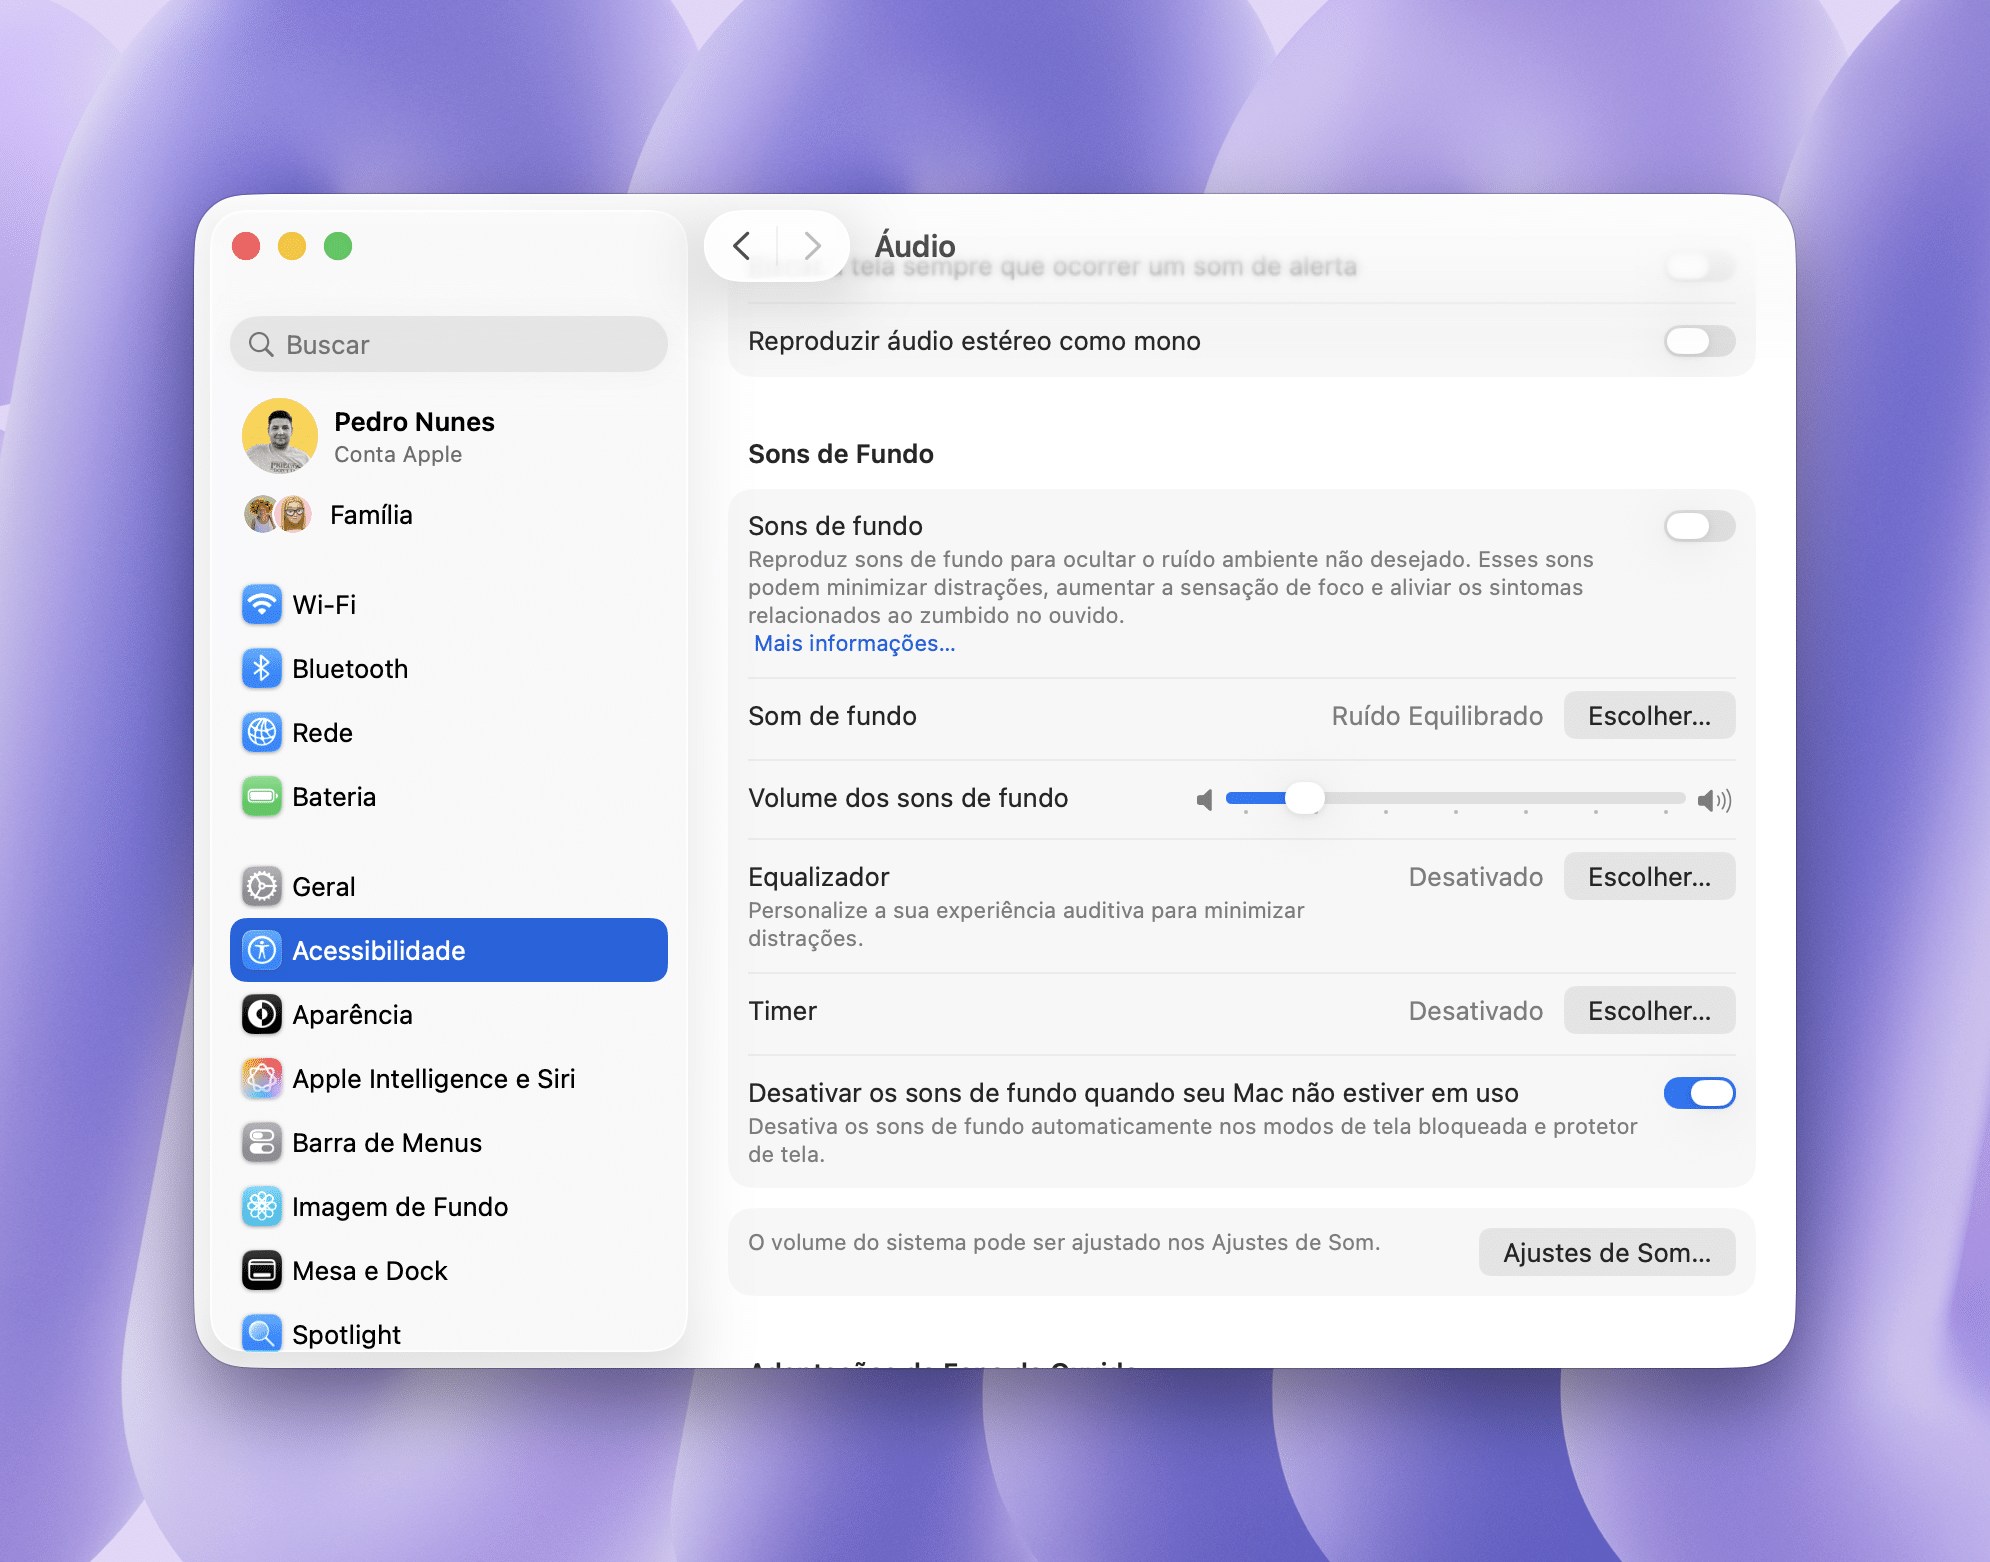The height and width of the screenshot is (1562, 1990).
Task: Click the background sounds volume slider
Action: [x=1455, y=798]
